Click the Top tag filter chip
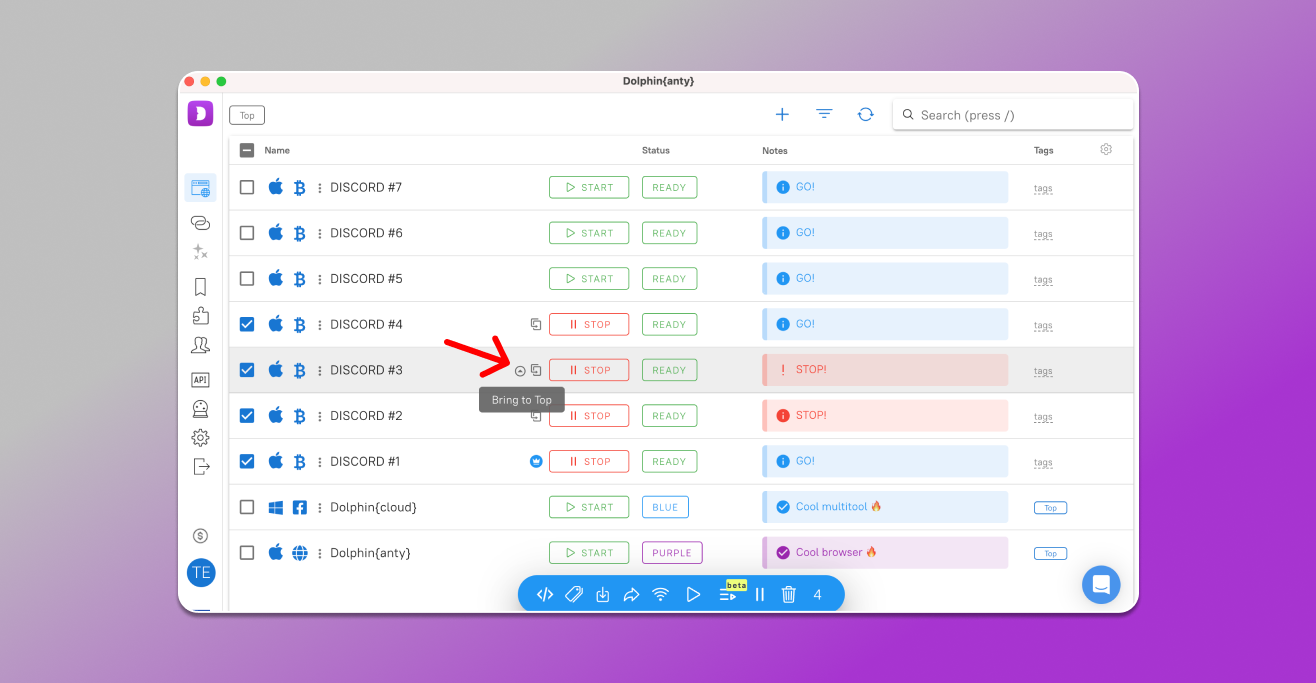 click(x=247, y=115)
